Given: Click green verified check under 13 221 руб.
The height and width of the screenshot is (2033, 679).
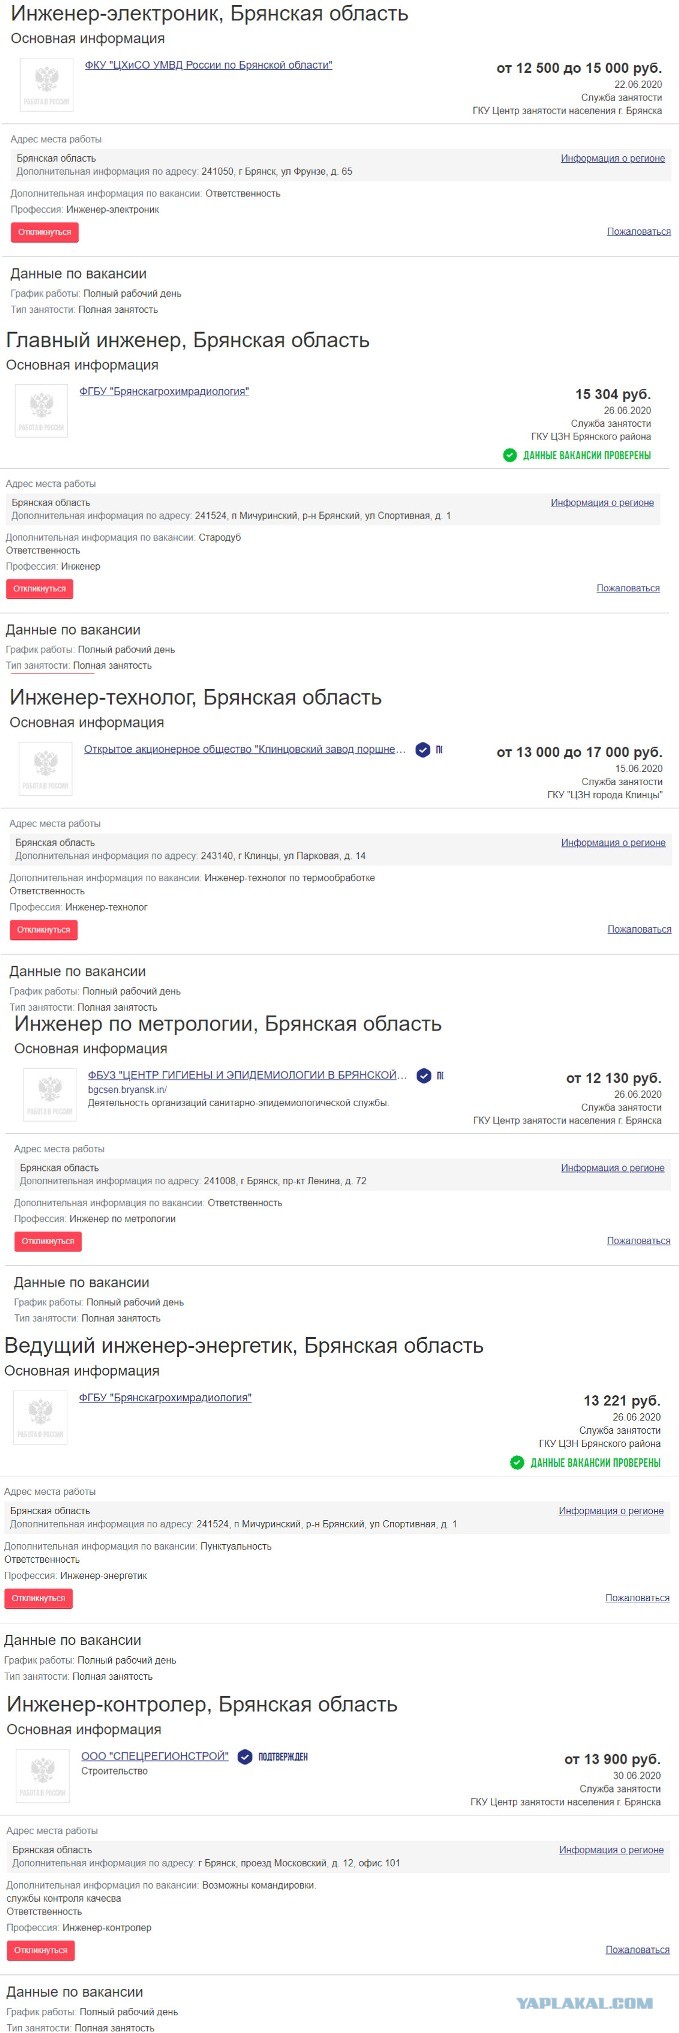Looking at the screenshot, I should (x=517, y=1462).
